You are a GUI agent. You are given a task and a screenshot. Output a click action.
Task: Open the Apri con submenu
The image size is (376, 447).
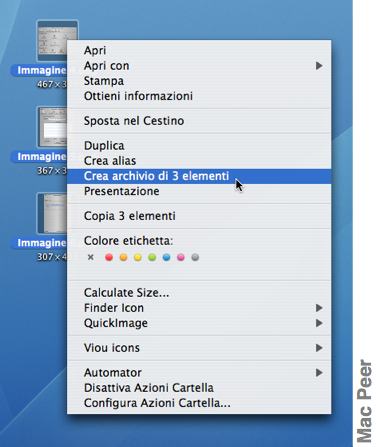click(199, 66)
